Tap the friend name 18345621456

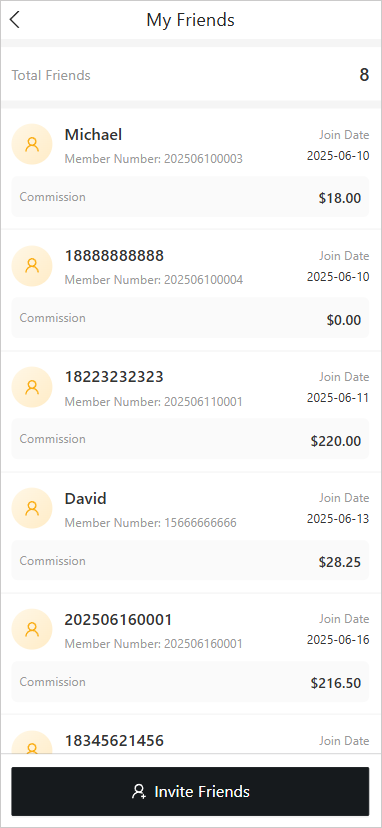point(114,741)
